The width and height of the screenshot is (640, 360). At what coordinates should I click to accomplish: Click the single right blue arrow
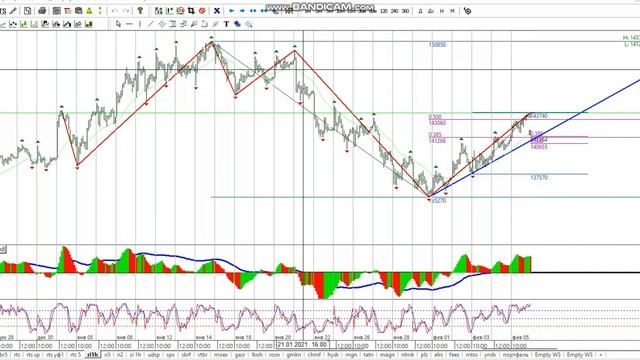click(x=242, y=11)
